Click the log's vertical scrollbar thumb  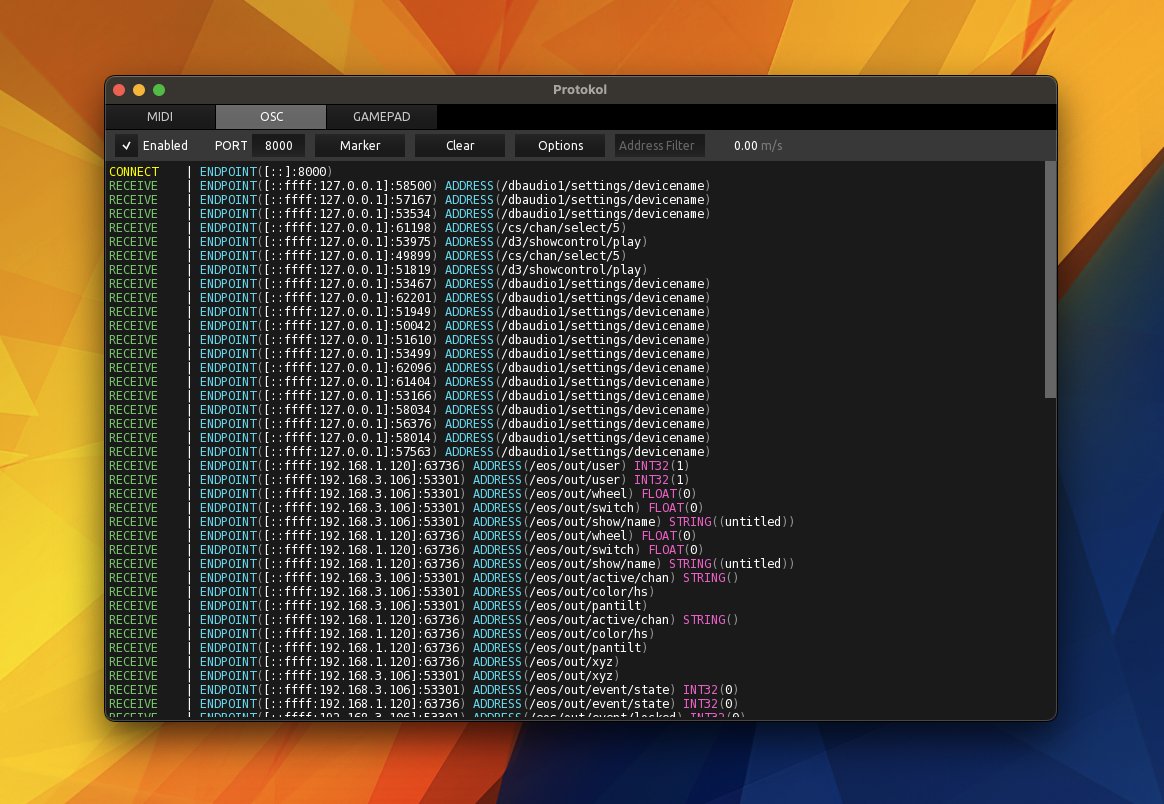click(x=1050, y=279)
